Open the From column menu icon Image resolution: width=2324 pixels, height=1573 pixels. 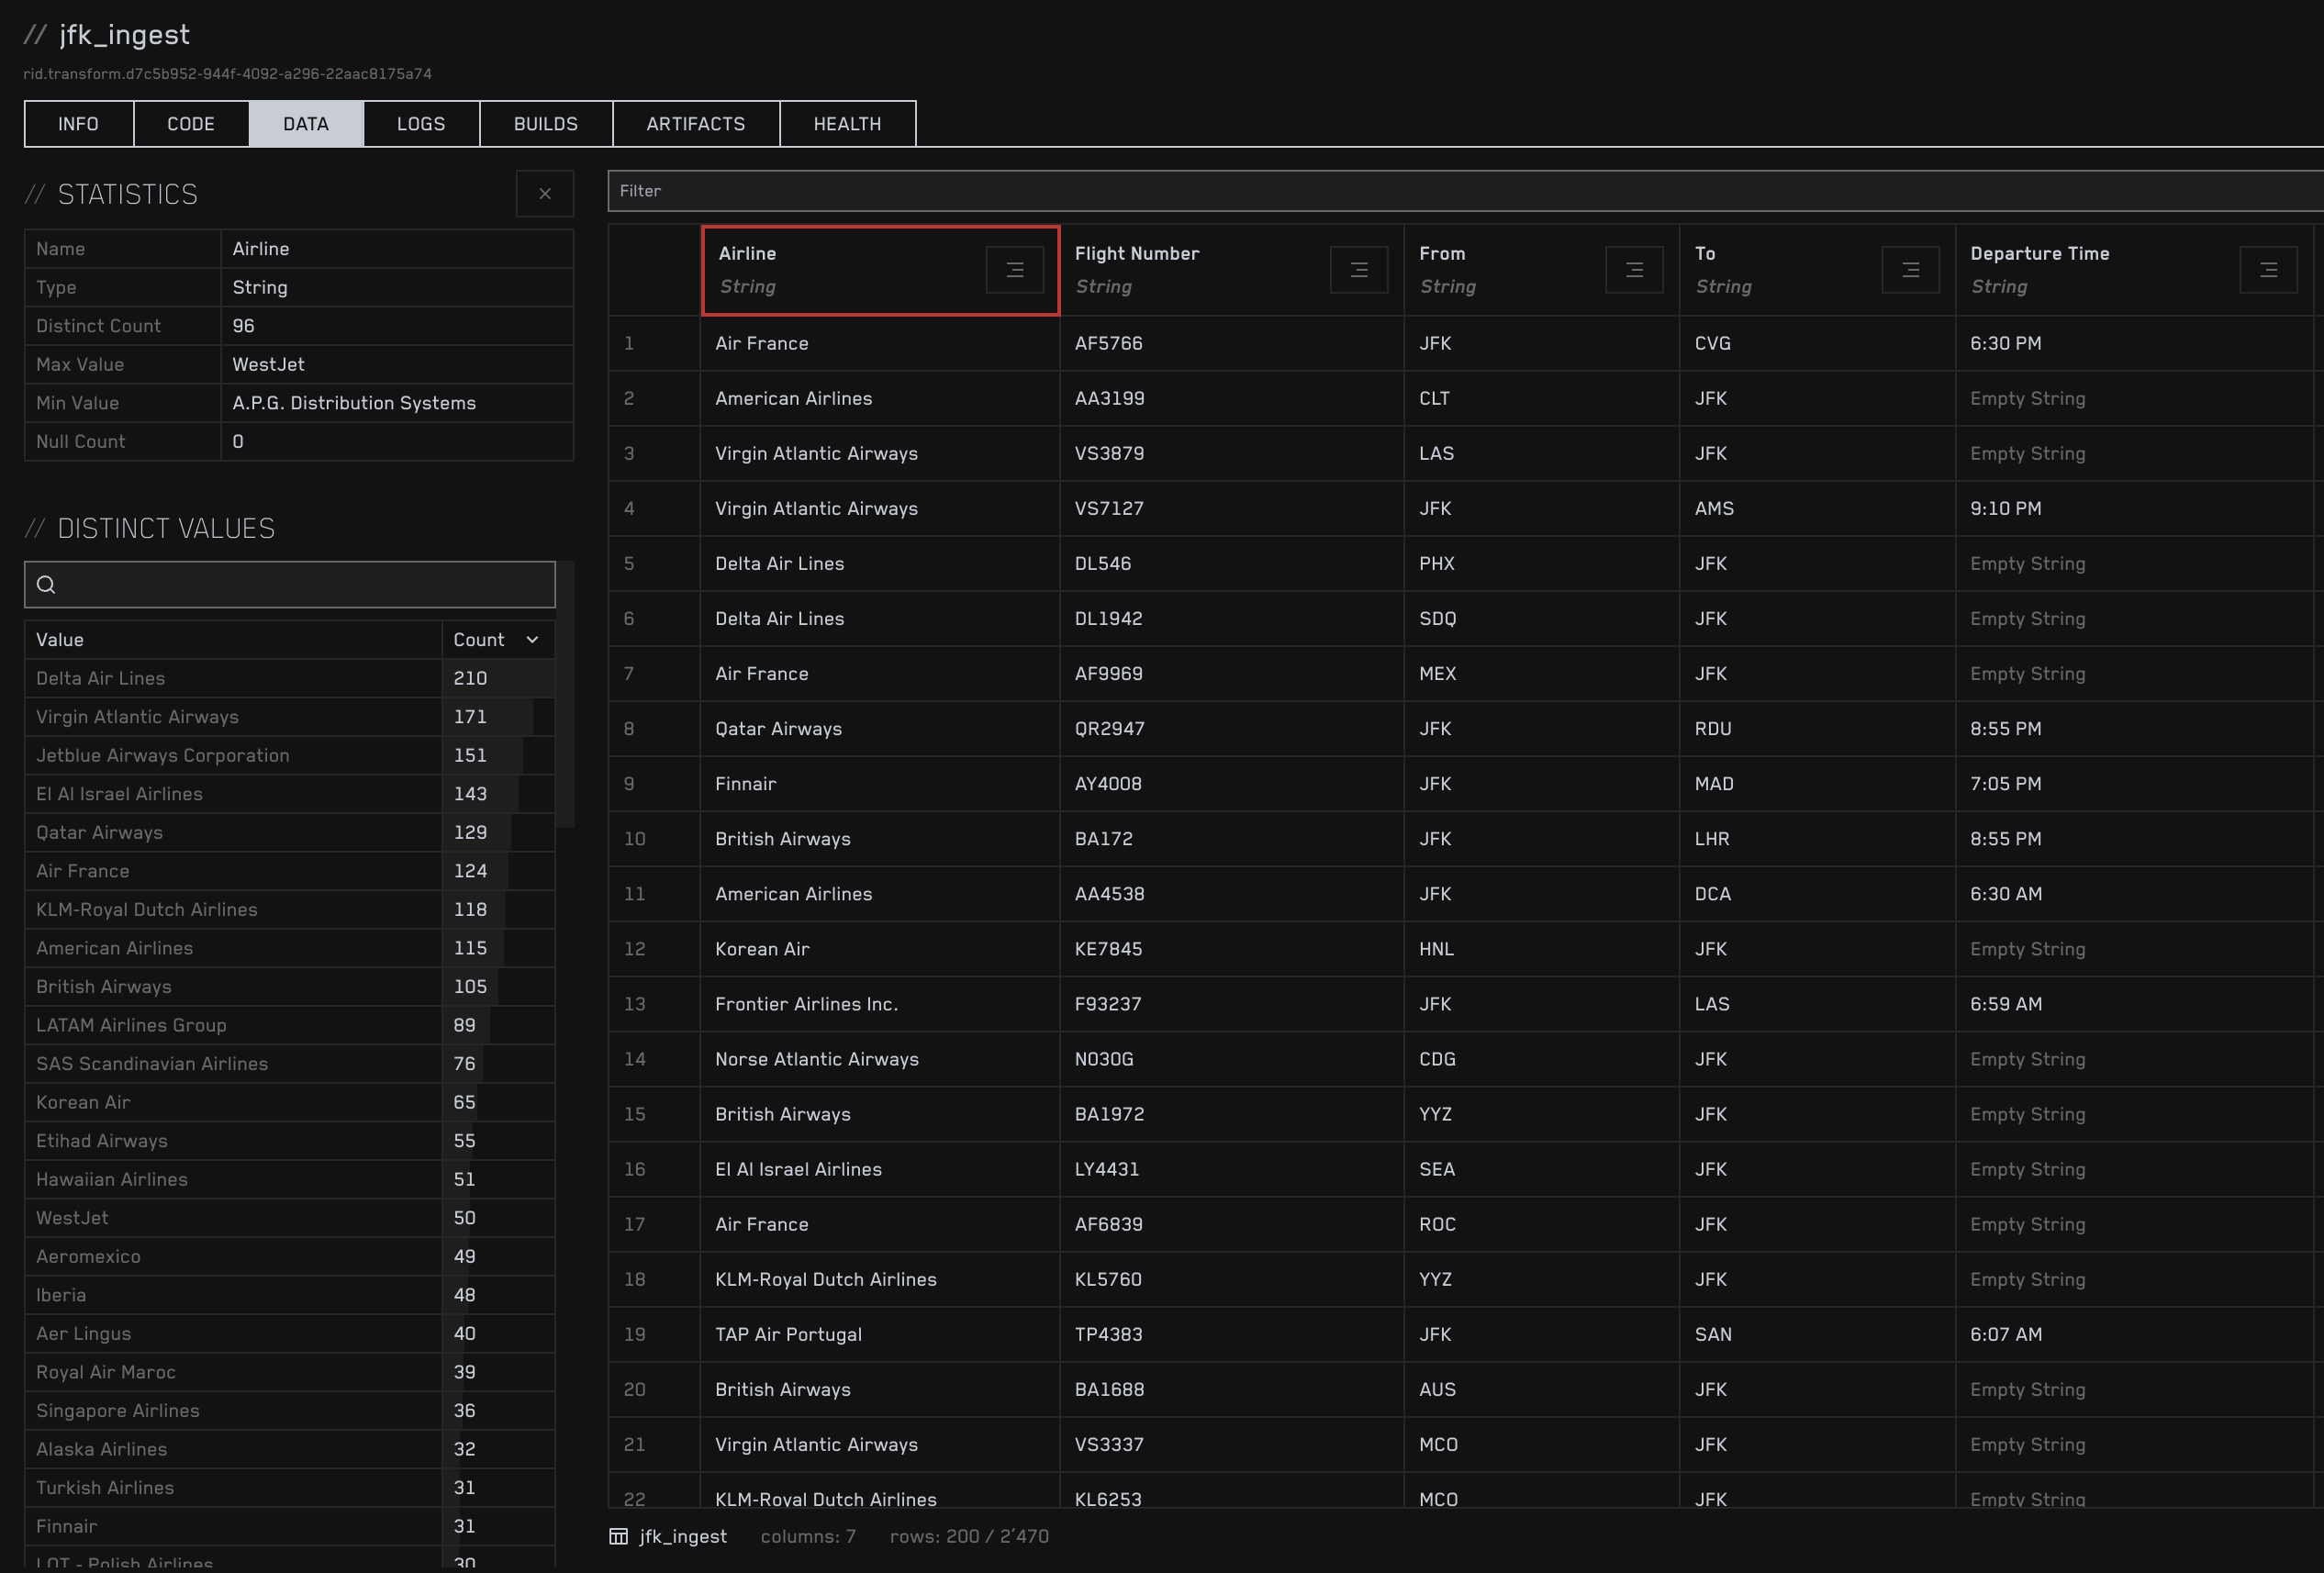[1634, 270]
